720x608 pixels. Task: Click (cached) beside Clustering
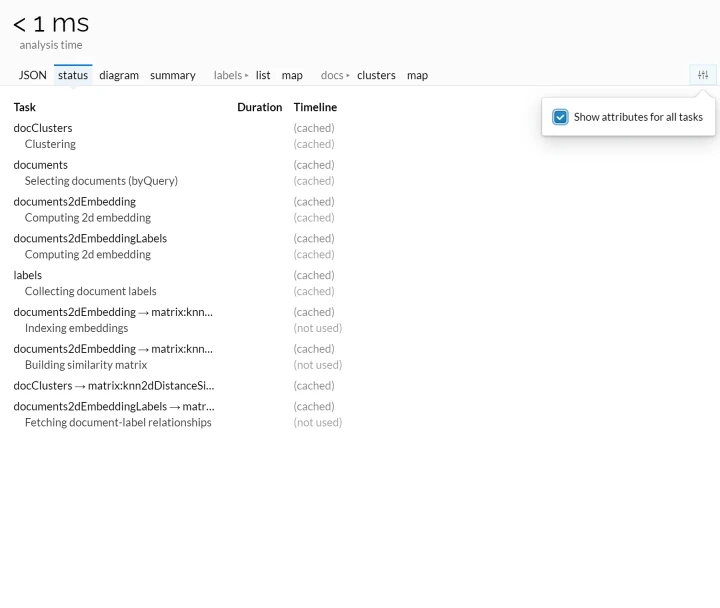point(314,144)
